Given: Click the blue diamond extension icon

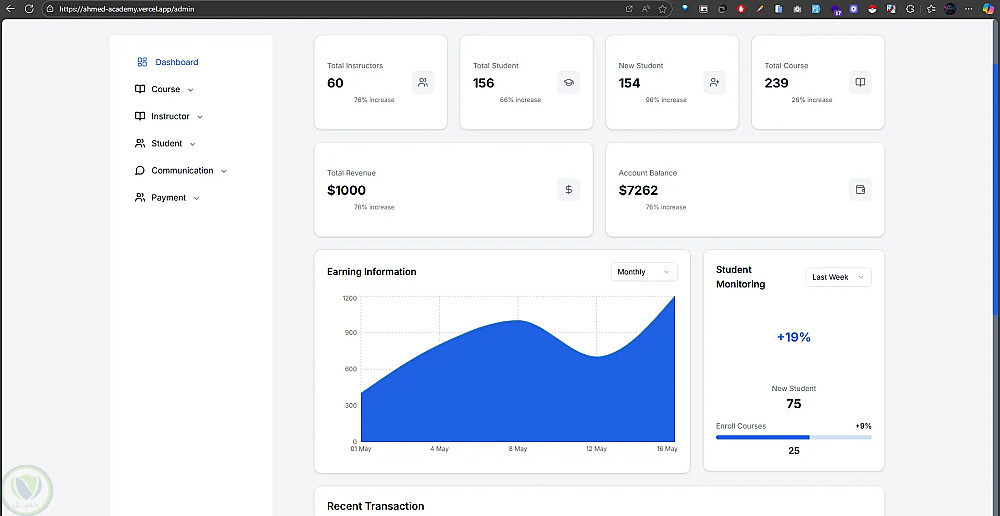Looking at the screenshot, I should coord(686,9).
